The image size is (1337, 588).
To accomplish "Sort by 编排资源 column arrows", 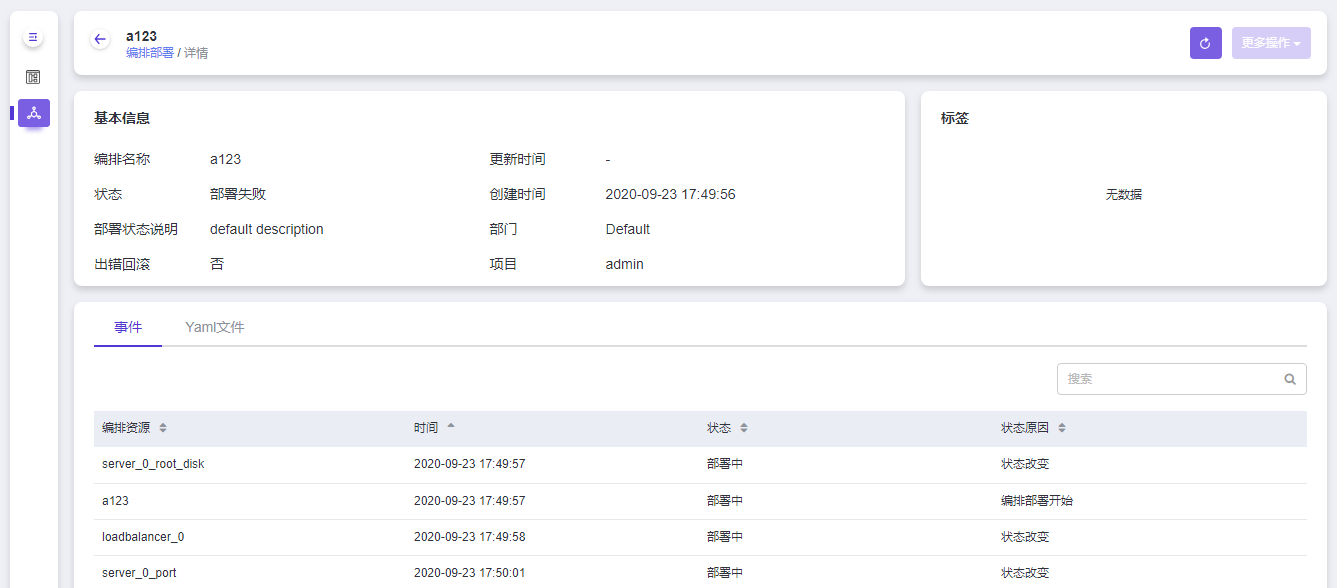I will coord(163,428).
